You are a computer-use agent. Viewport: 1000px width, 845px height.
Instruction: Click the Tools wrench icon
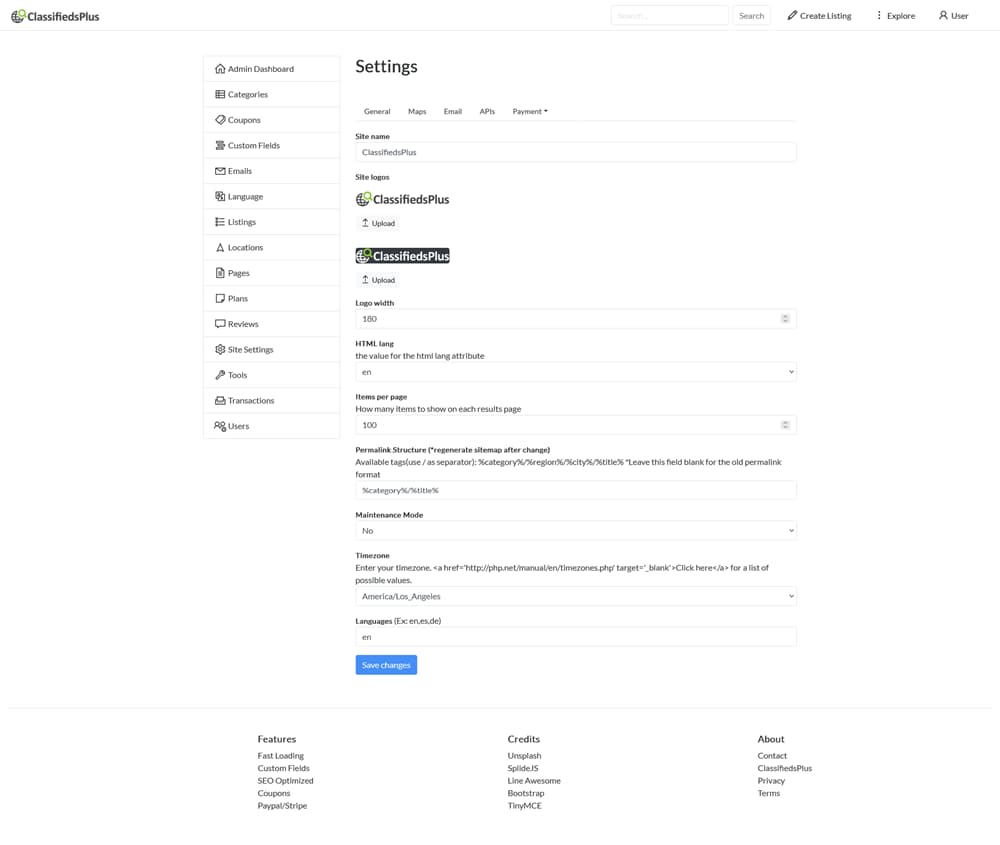click(x=220, y=375)
